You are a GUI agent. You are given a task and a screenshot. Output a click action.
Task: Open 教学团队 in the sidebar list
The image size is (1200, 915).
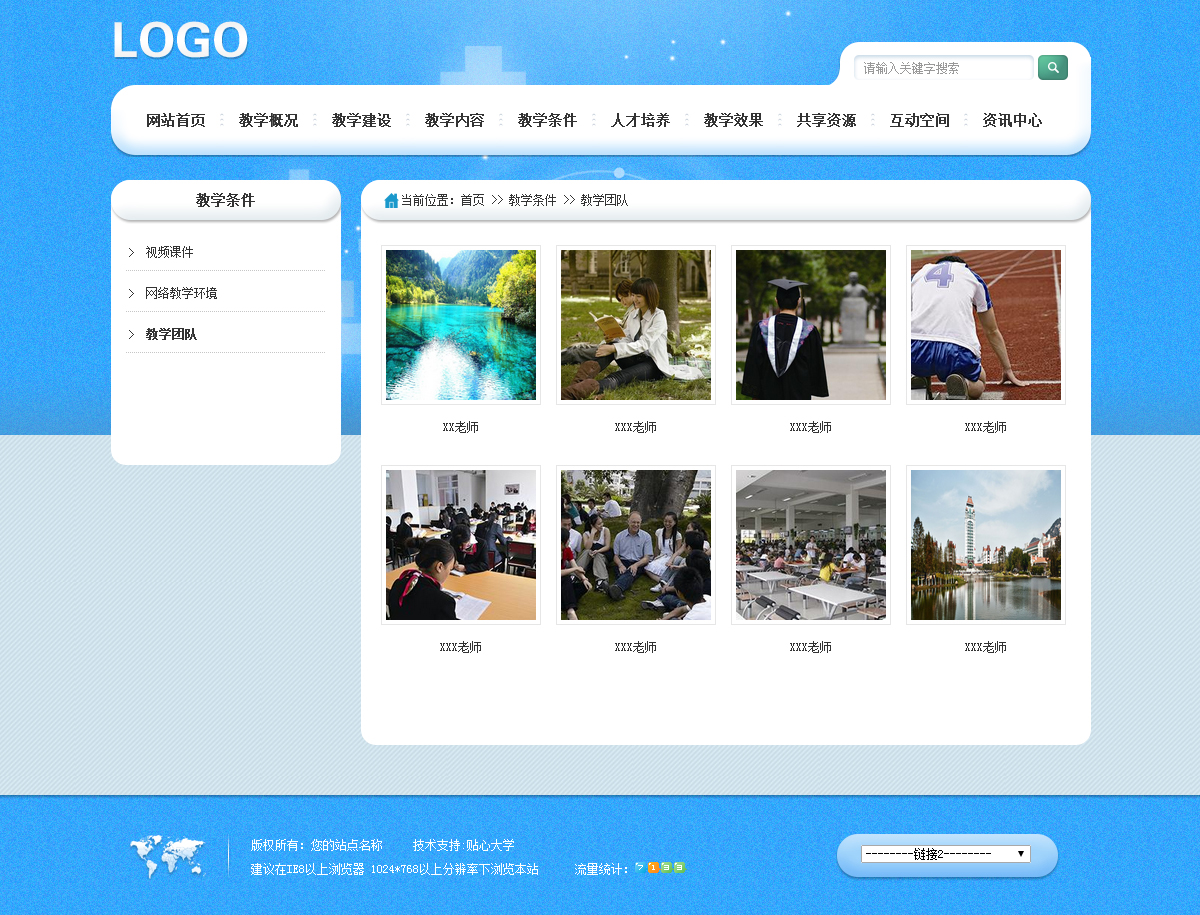pyautogui.click(x=171, y=334)
